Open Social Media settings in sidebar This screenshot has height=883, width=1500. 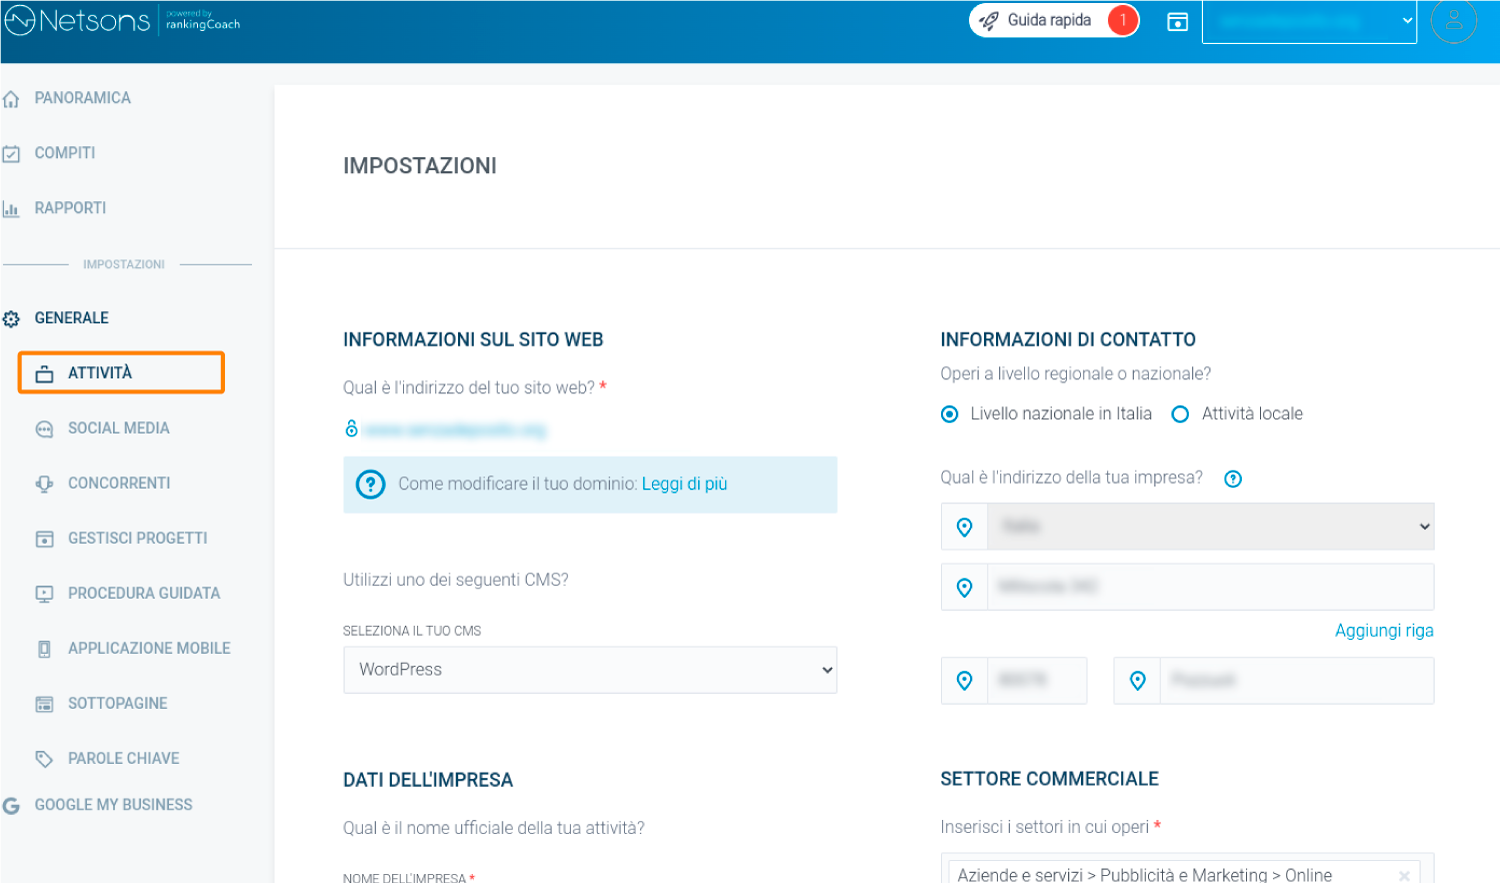118,428
